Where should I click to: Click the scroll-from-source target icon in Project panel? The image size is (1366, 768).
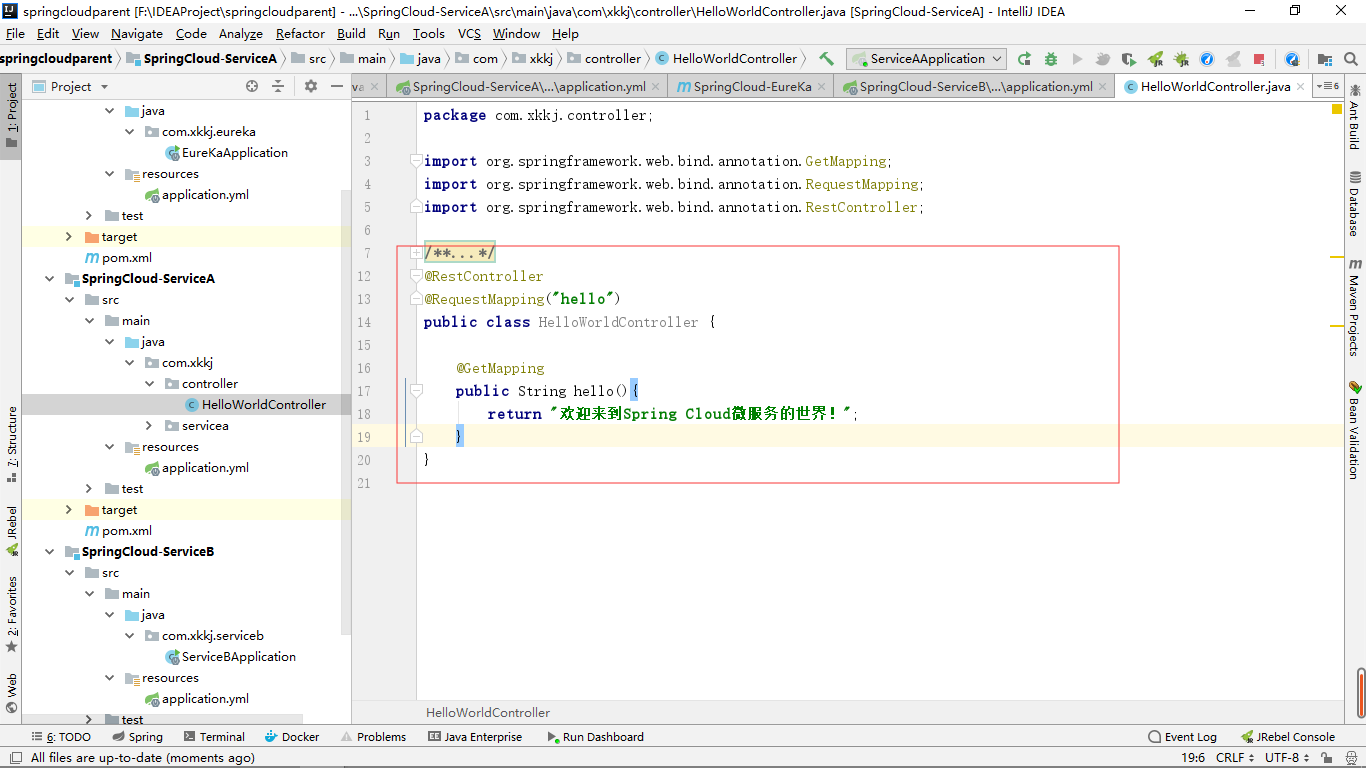[x=252, y=87]
